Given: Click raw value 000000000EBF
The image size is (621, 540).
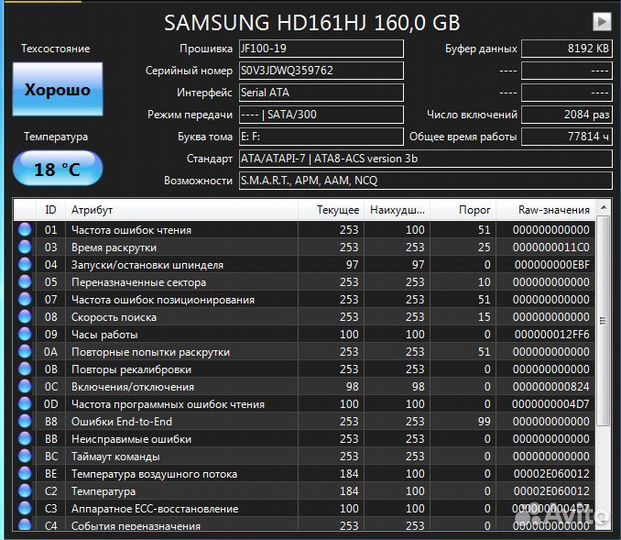Looking at the screenshot, I should tap(552, 265).
